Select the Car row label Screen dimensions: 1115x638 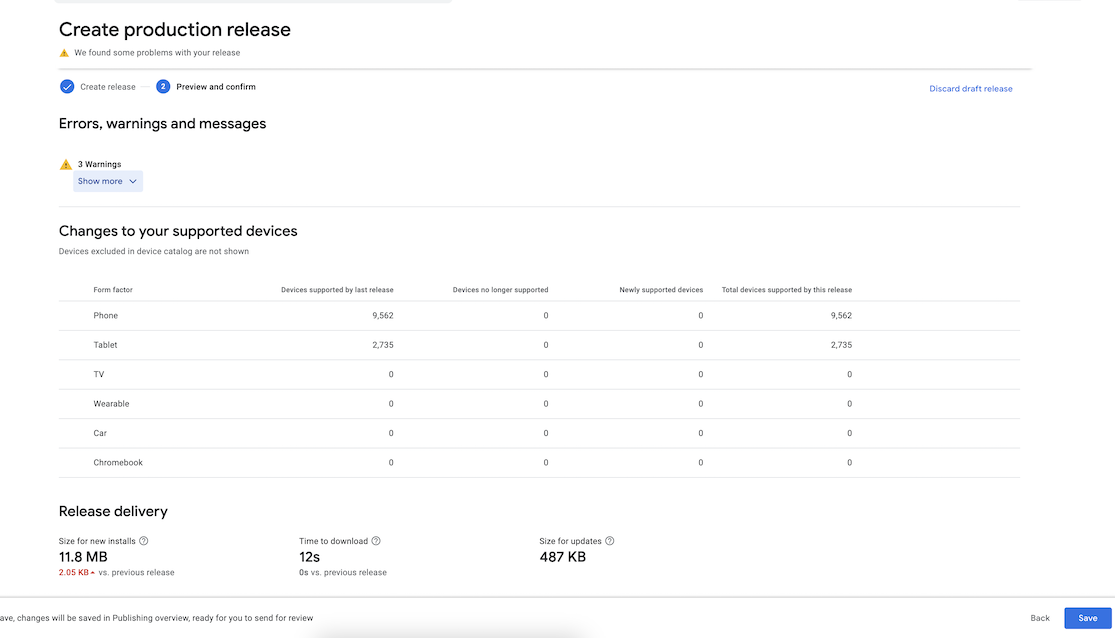100,433
